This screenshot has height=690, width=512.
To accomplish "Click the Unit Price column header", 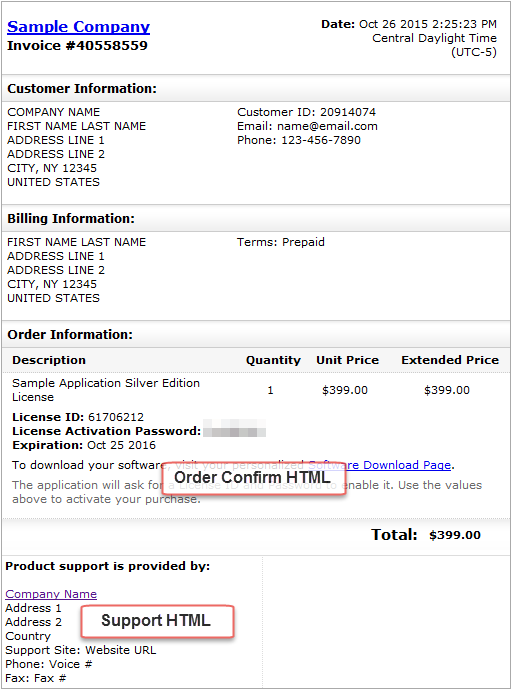I will tap(347, 360).
